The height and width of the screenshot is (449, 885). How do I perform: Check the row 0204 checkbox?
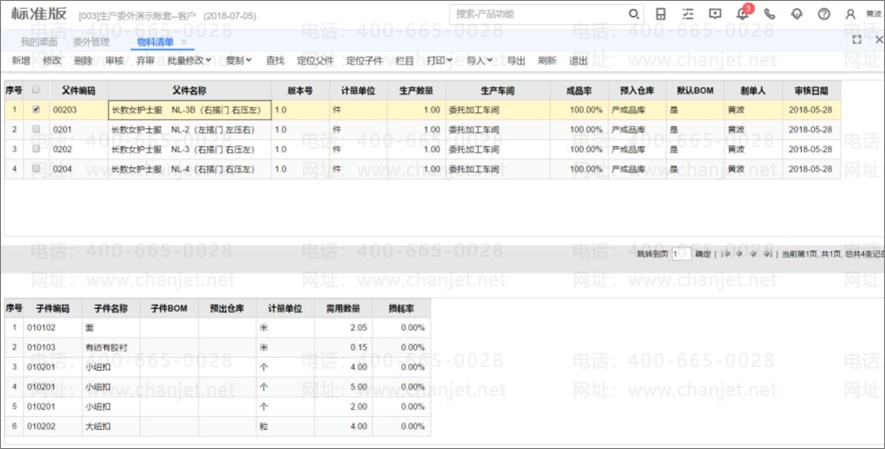(36, 169)
